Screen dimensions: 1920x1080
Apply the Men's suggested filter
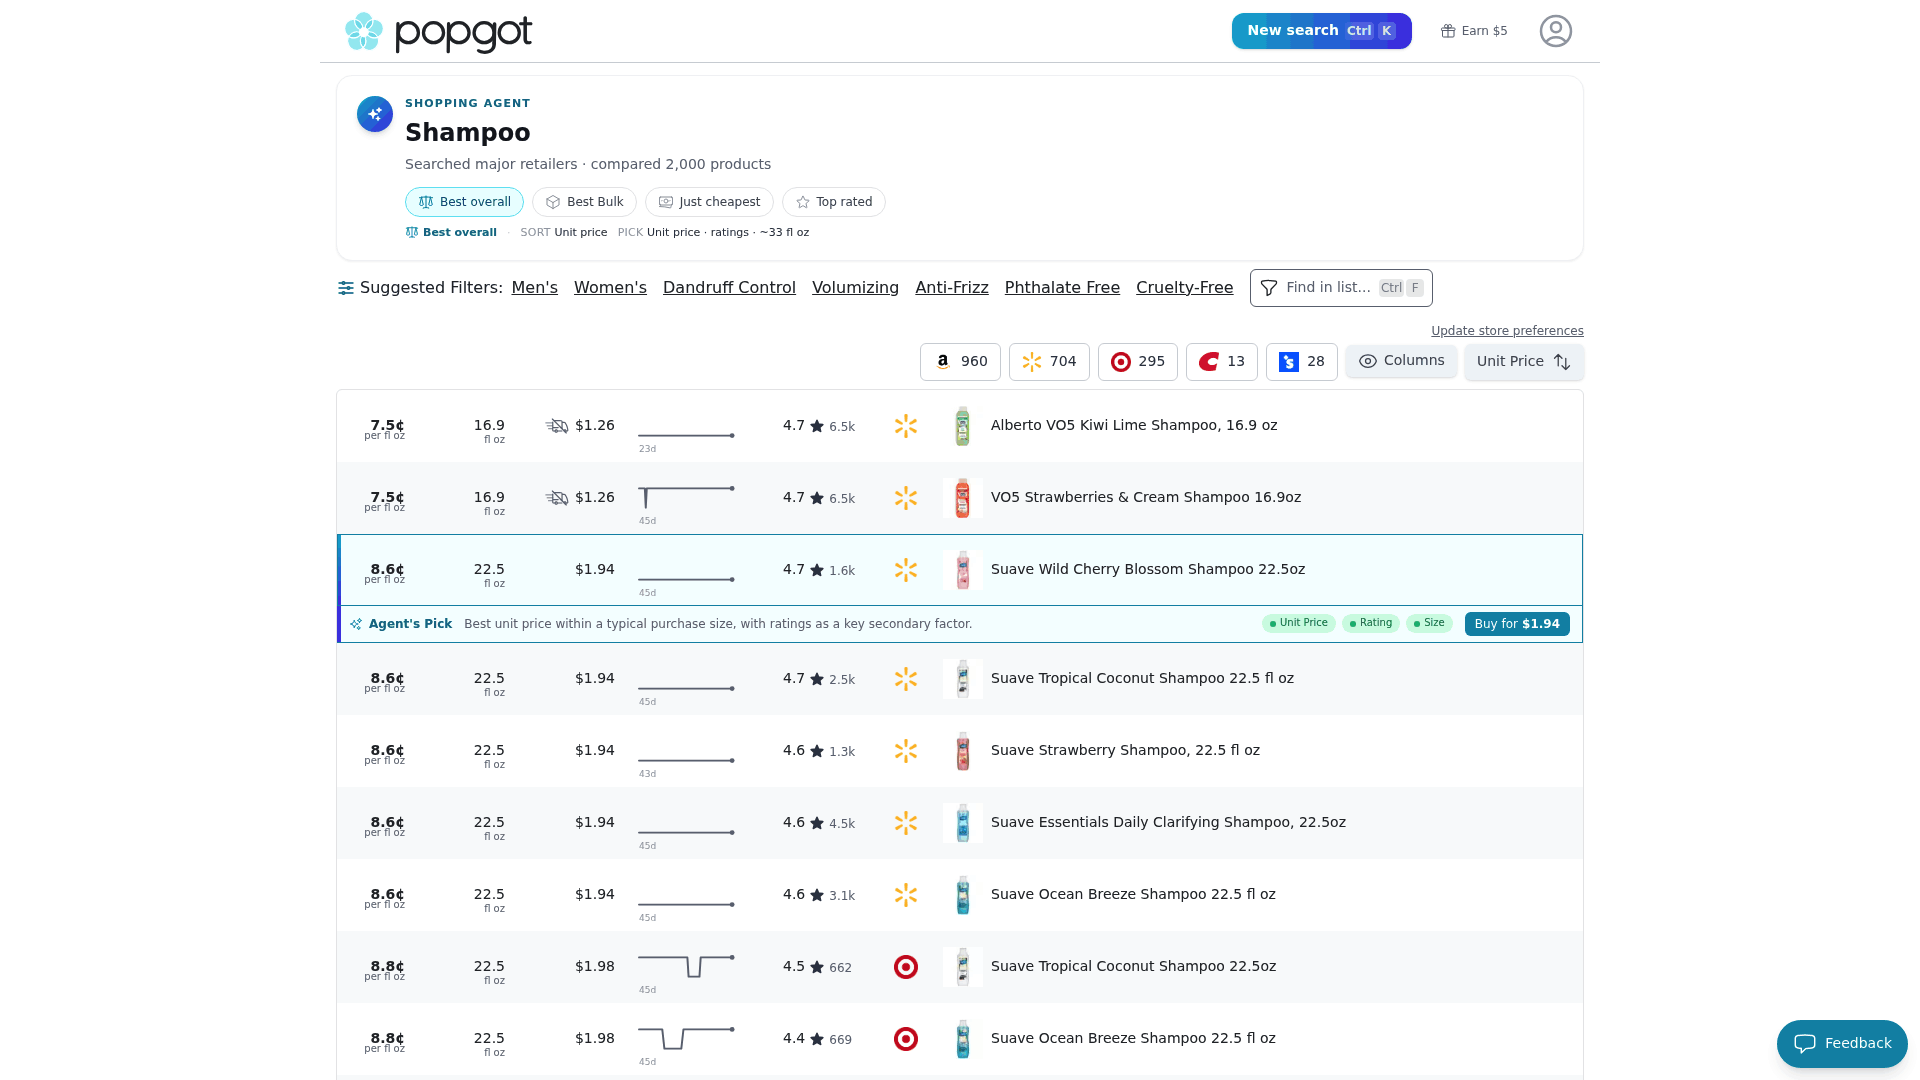pyautogui.click(x=535, y=288)
